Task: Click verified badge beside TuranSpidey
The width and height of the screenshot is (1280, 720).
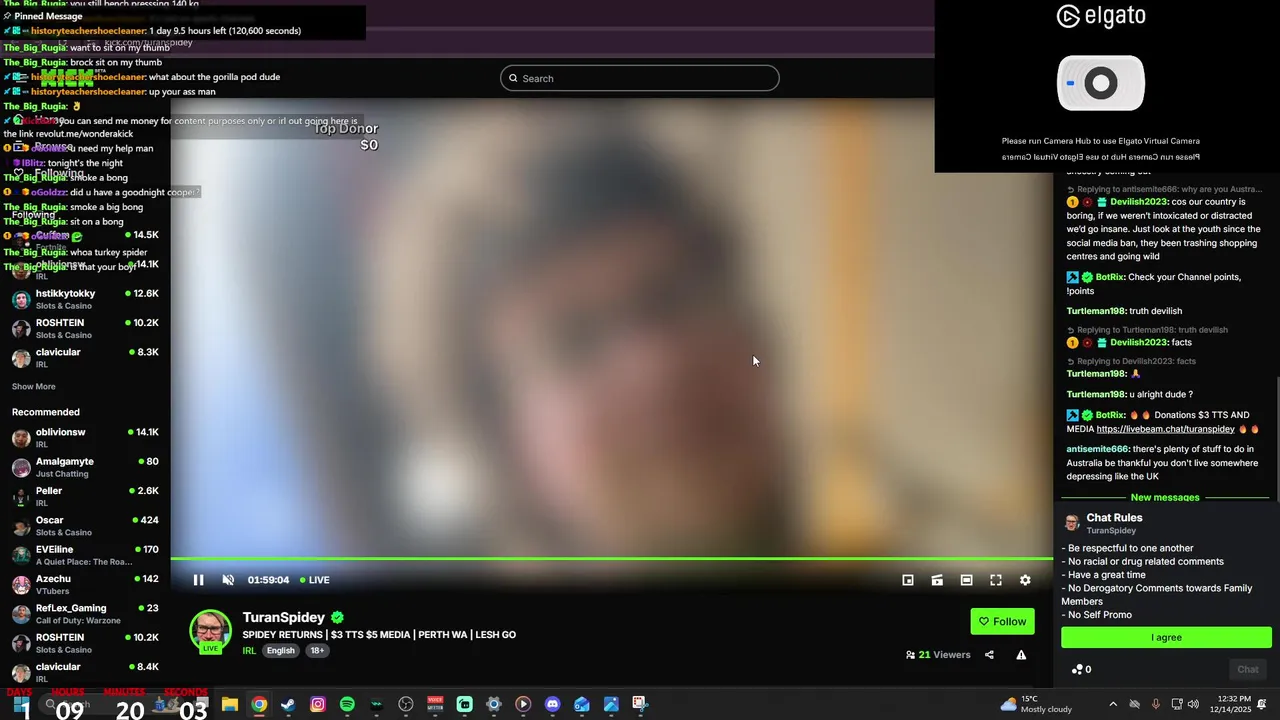Action: coord(338,617)
